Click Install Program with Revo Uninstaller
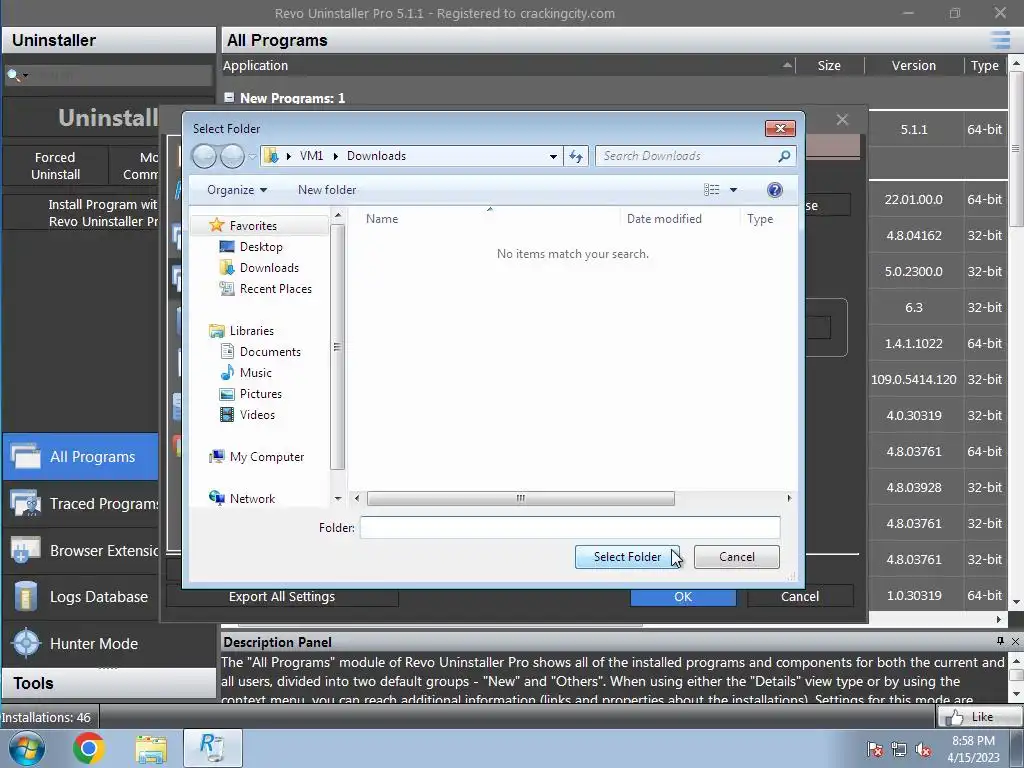This screenshot has height=768, width=1024. pyautogui.click(x=80, y=213)
